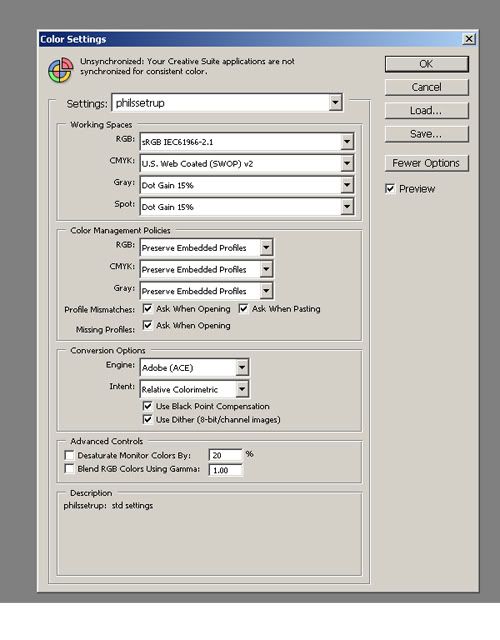500x640 pixels.
Task: Open the Spot working space dropdown
Action: coord(247,207)
